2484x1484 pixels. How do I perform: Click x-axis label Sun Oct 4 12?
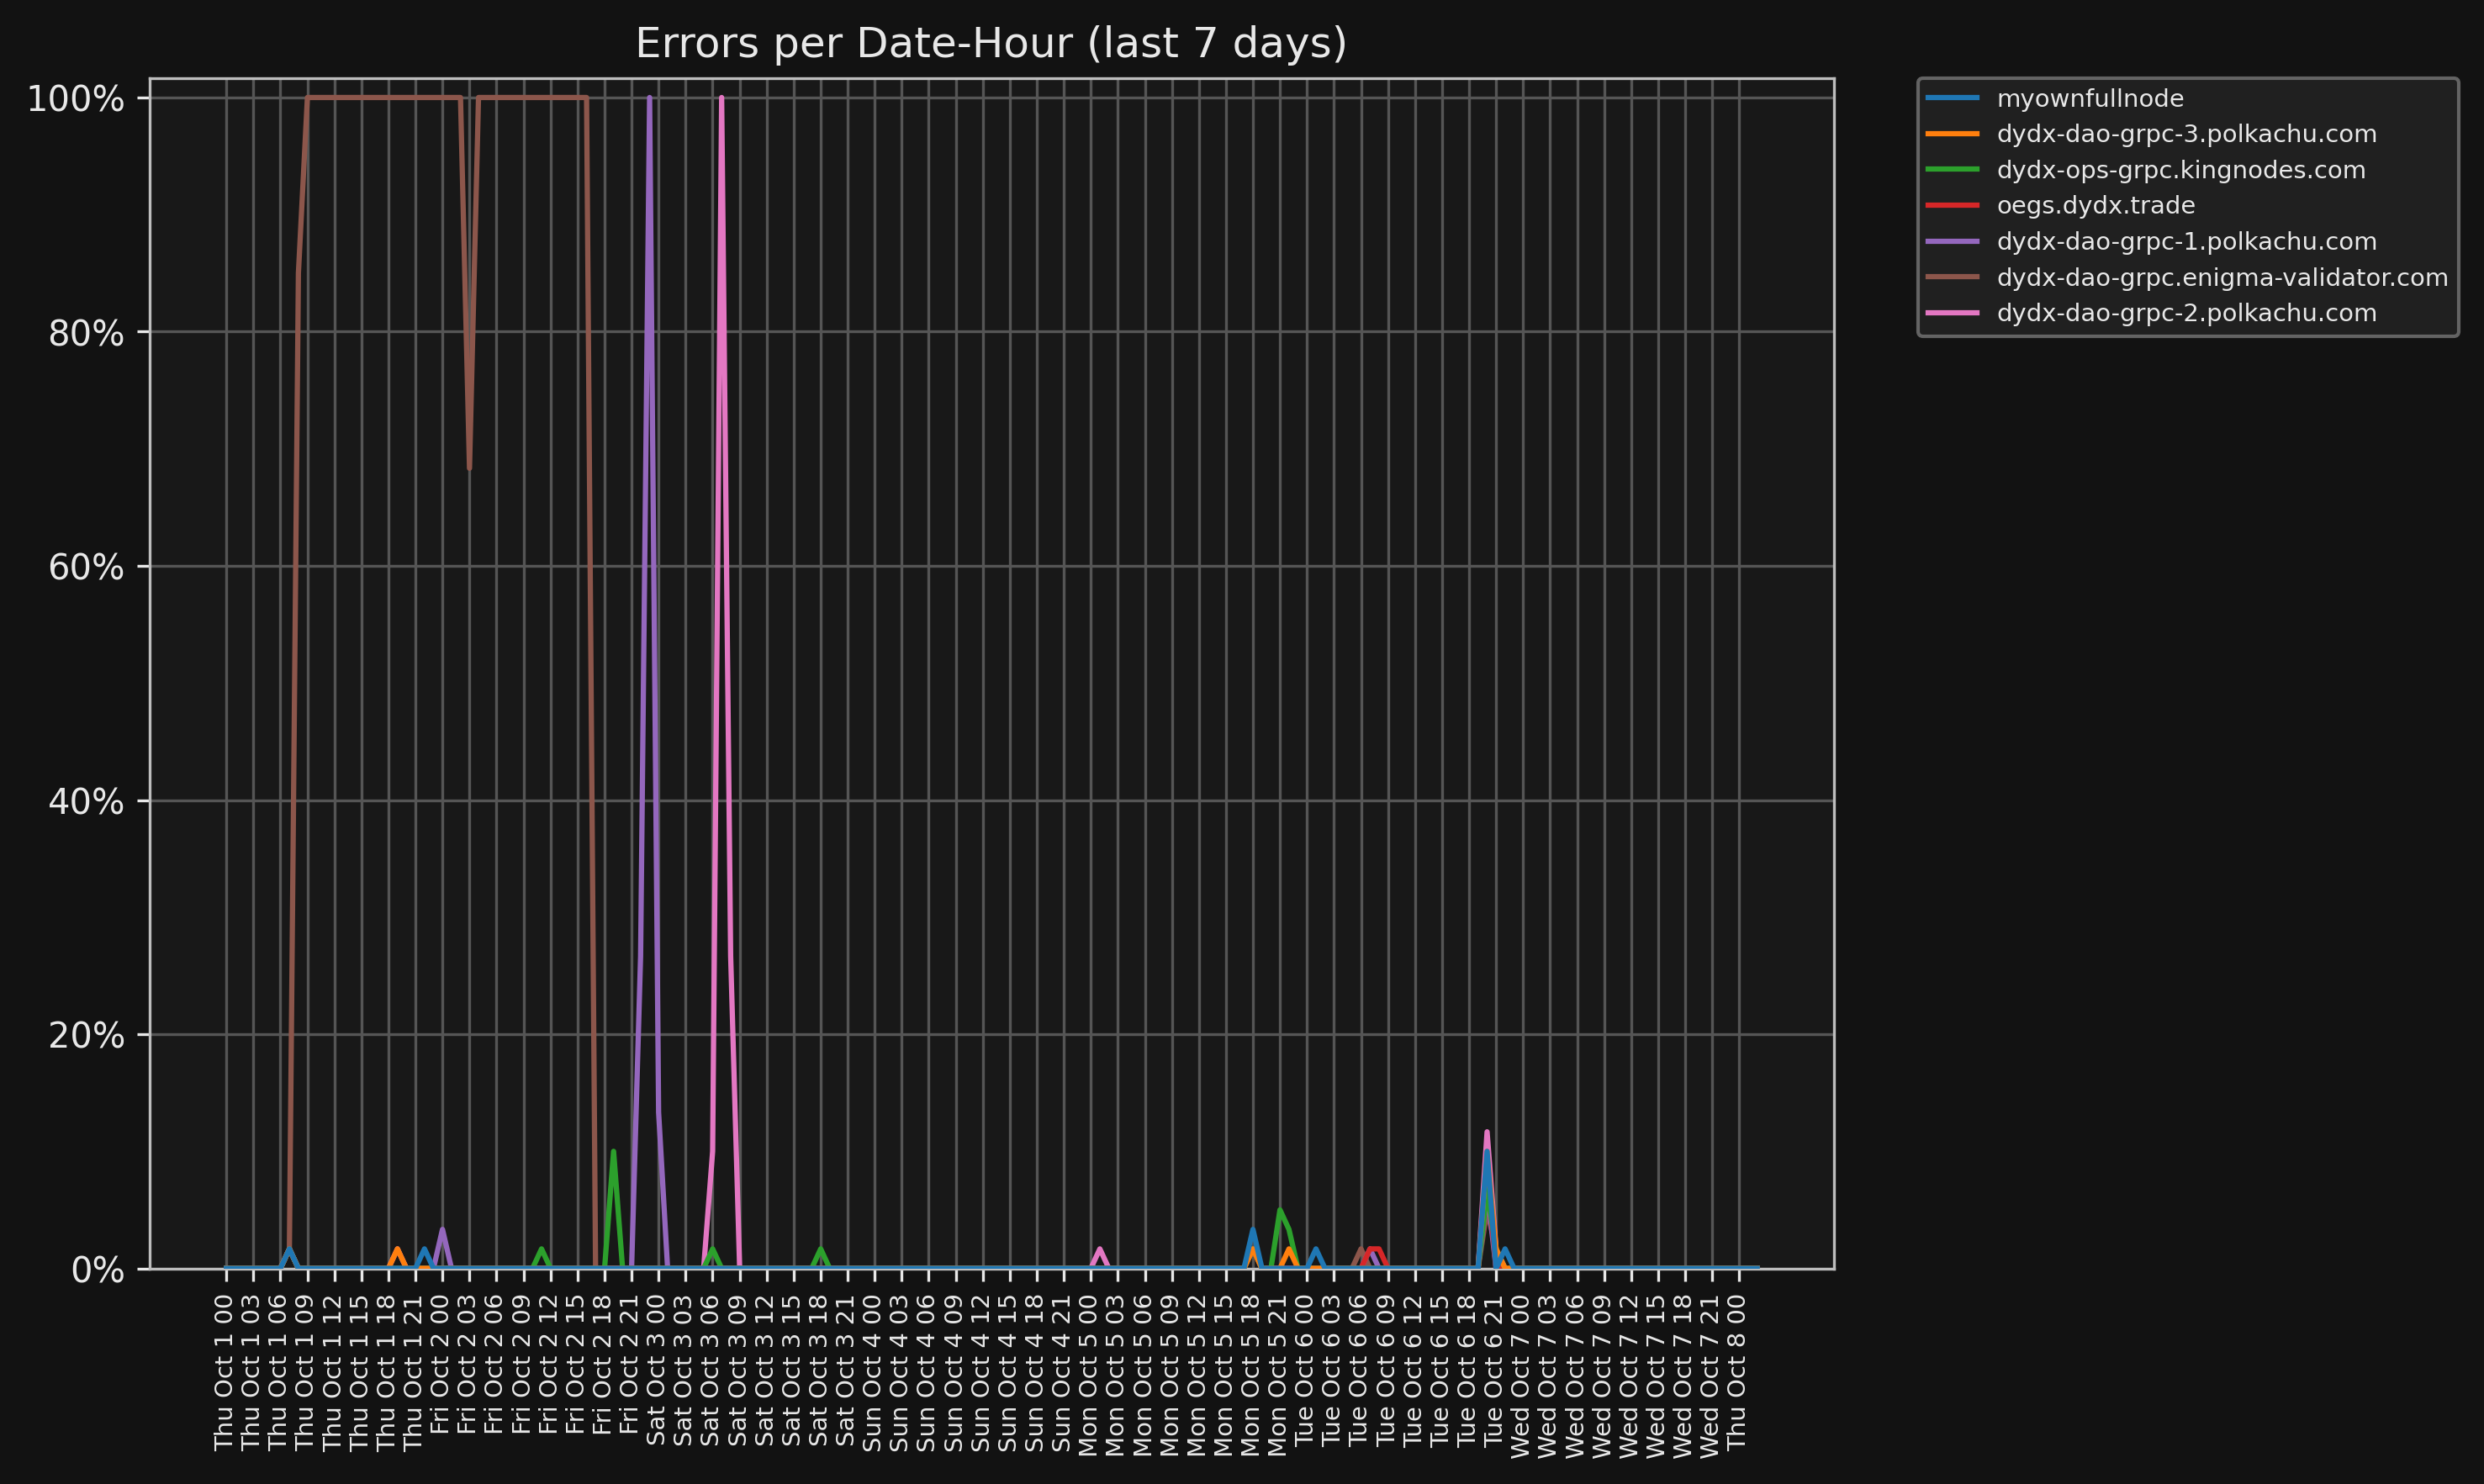coord(980,1372)
